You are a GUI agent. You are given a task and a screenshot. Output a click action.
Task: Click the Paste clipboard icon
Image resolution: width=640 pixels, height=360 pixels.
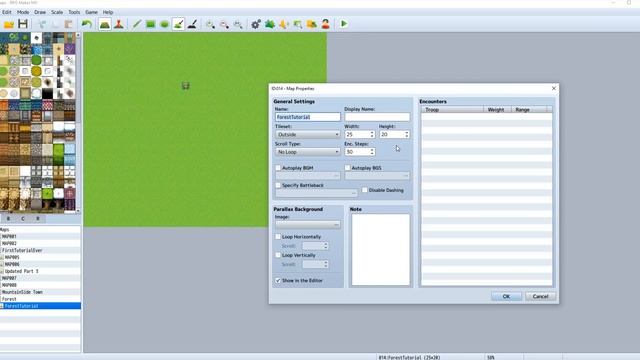point(69,24)
